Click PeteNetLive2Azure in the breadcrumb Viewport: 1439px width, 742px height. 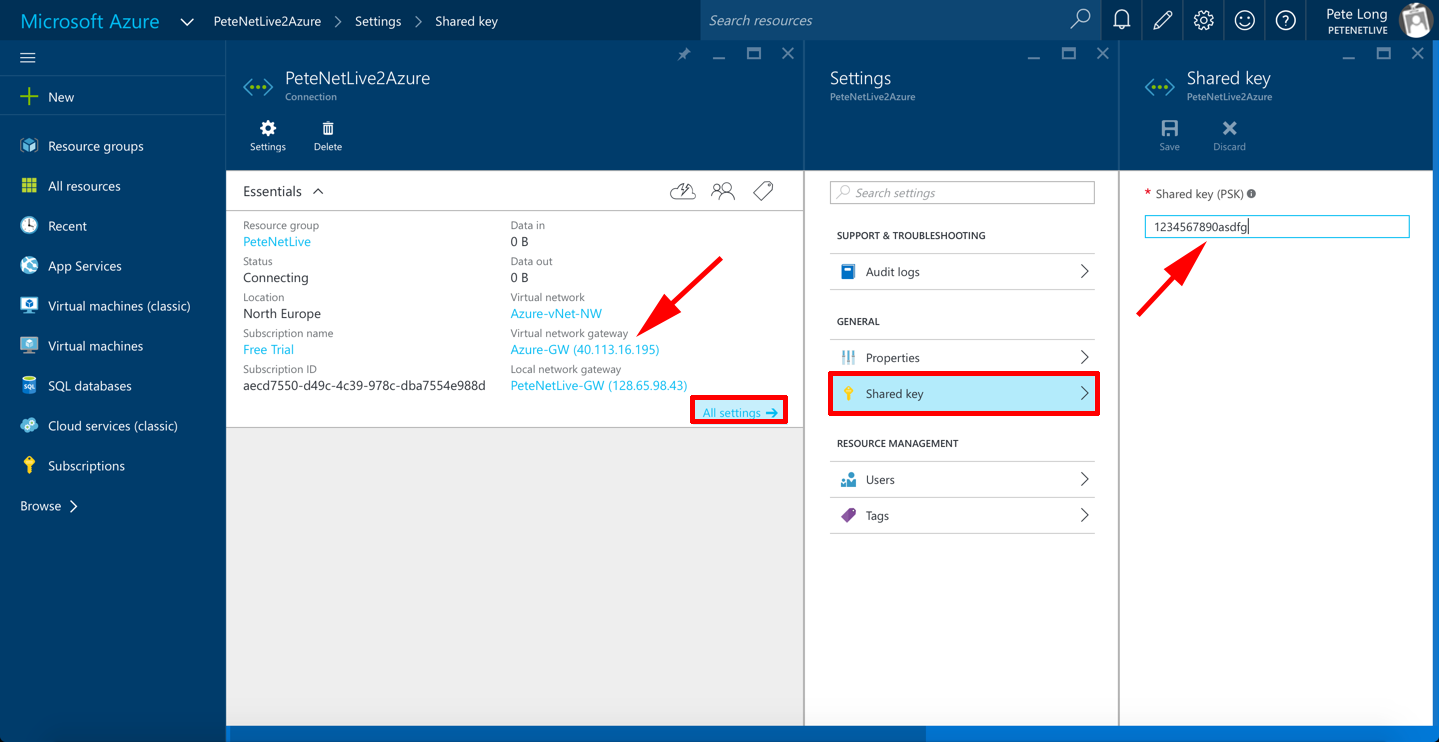[268, 21]
